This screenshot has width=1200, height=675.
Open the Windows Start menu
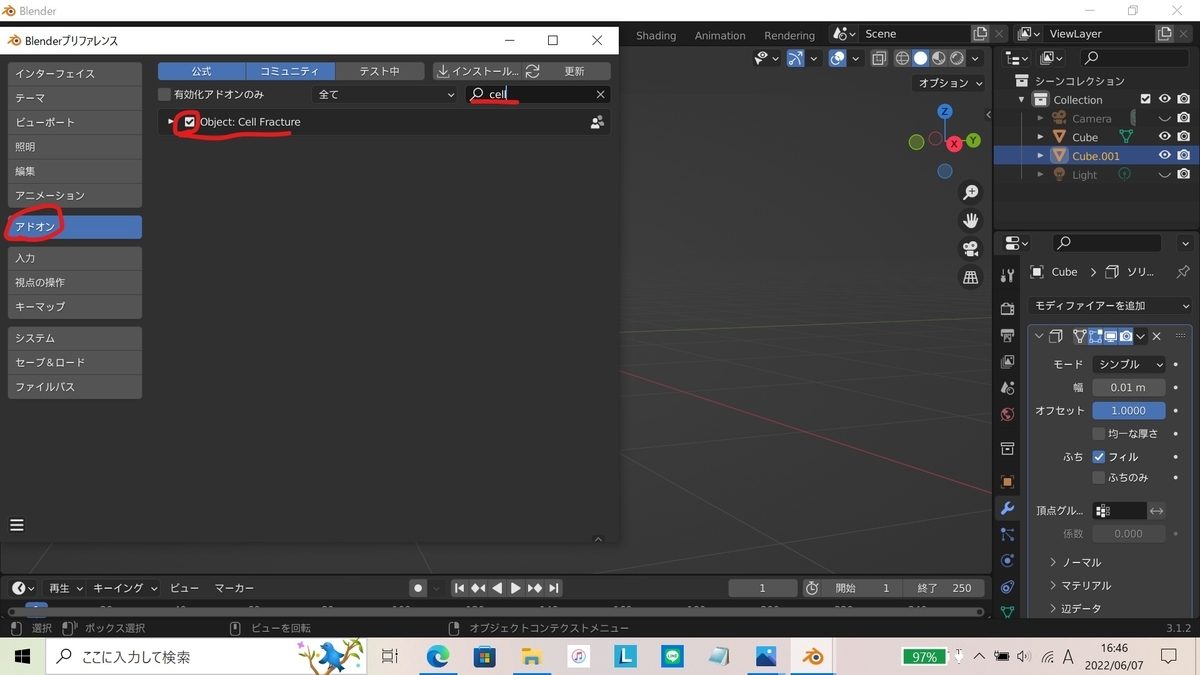pos(22,657)
